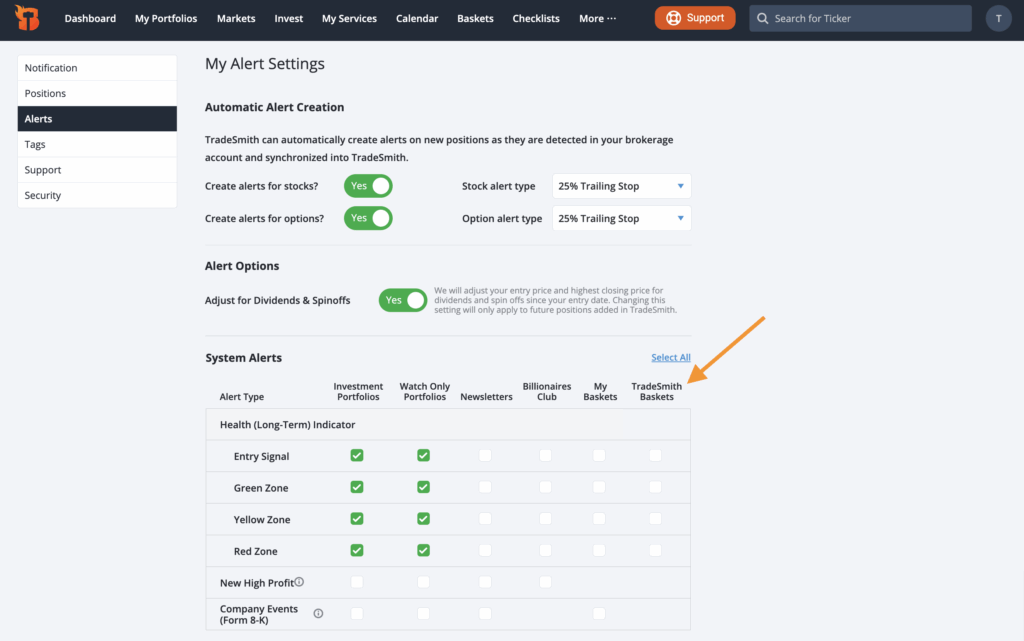
Task: Check New High Profit for Investment Portfolios
Action: 357,582
